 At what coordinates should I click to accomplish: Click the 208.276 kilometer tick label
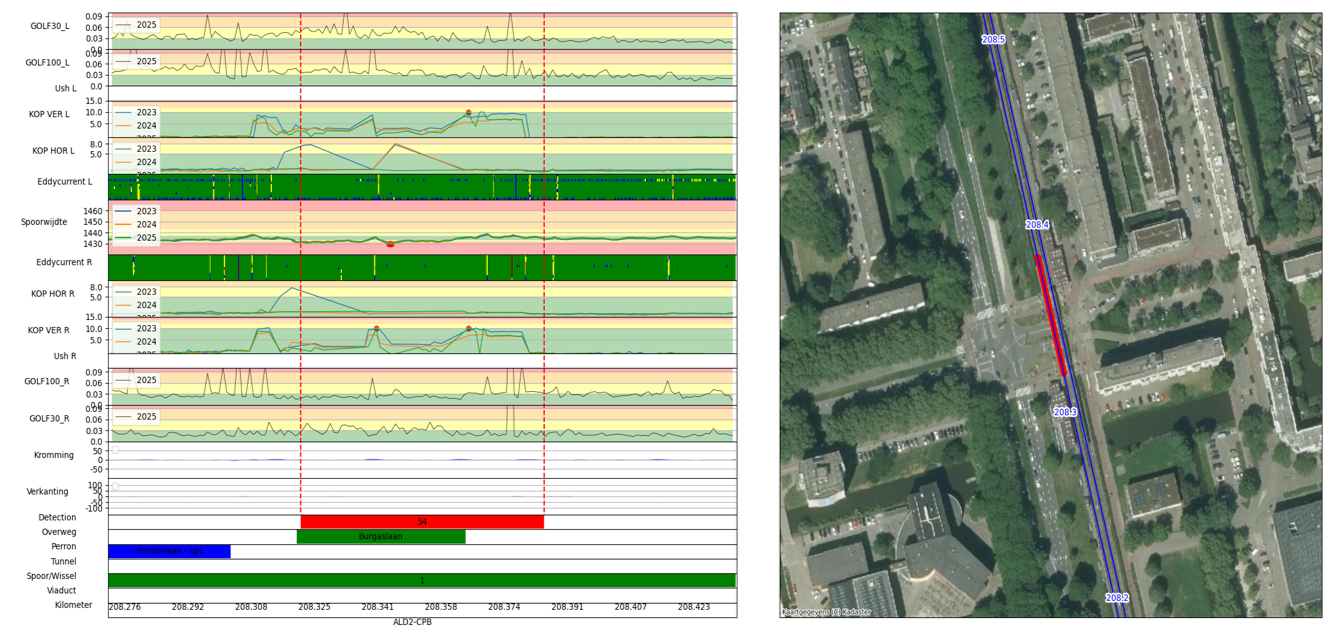click(125, 607)
